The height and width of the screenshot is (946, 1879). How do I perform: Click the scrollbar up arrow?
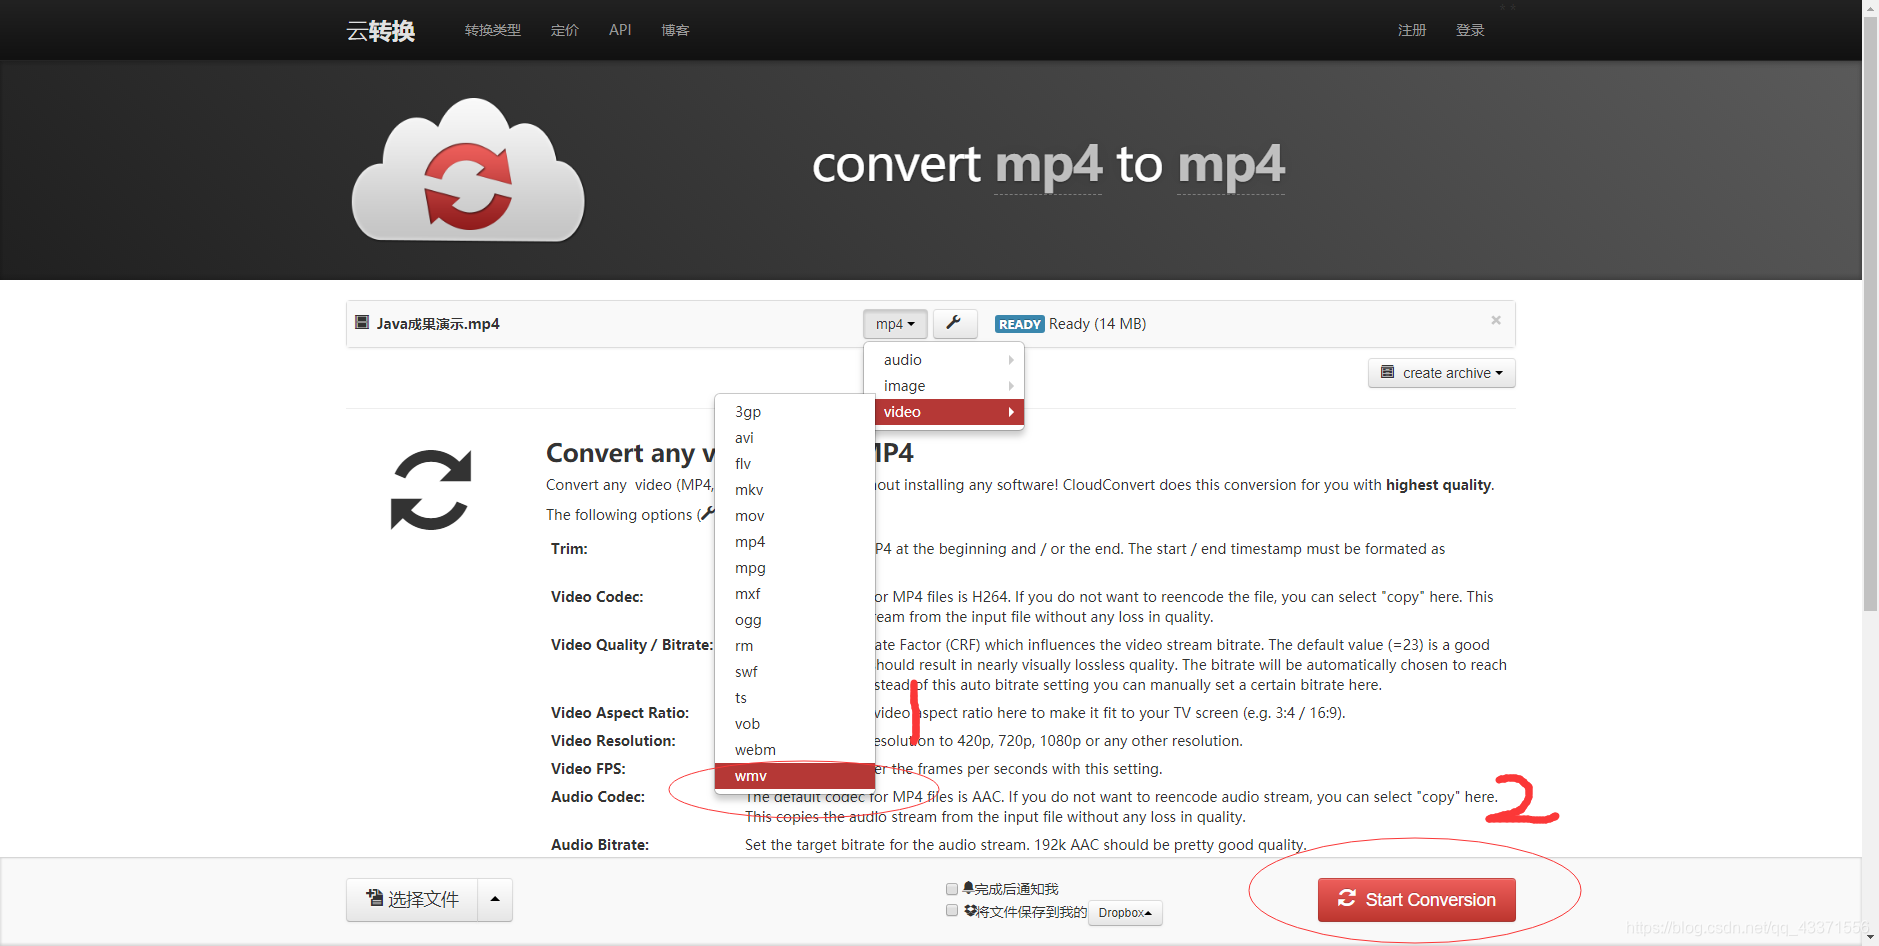(1870, 7)
